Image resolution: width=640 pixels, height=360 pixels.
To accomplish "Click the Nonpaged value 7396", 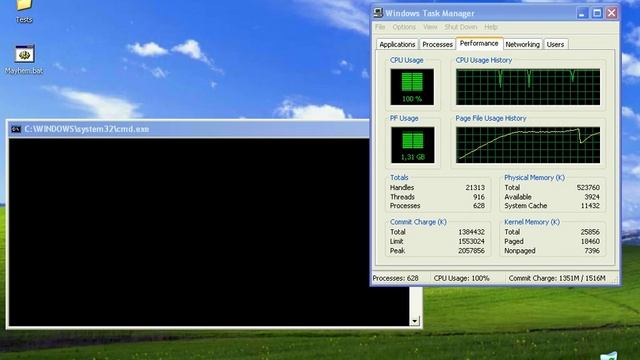I will (x=592, y=251).
